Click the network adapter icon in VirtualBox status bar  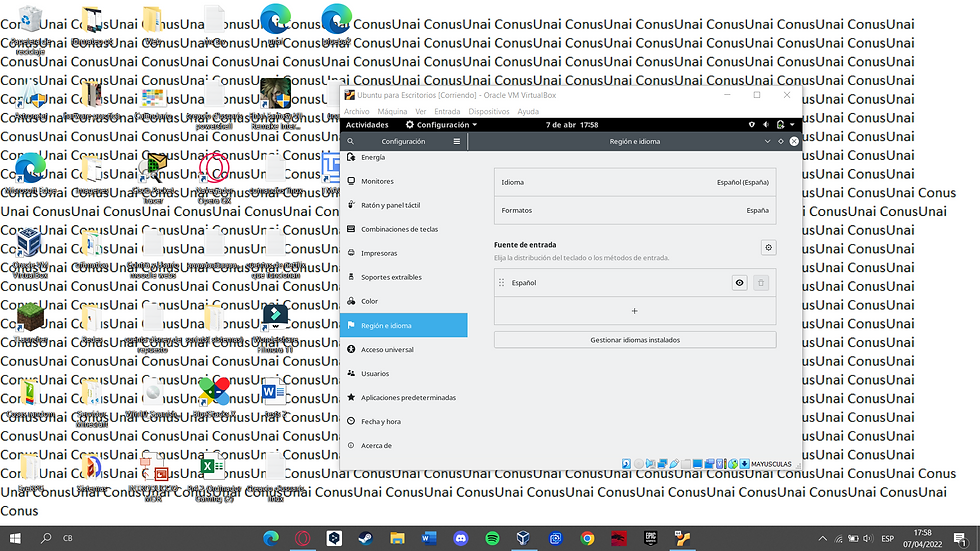[x=662, y=464]
